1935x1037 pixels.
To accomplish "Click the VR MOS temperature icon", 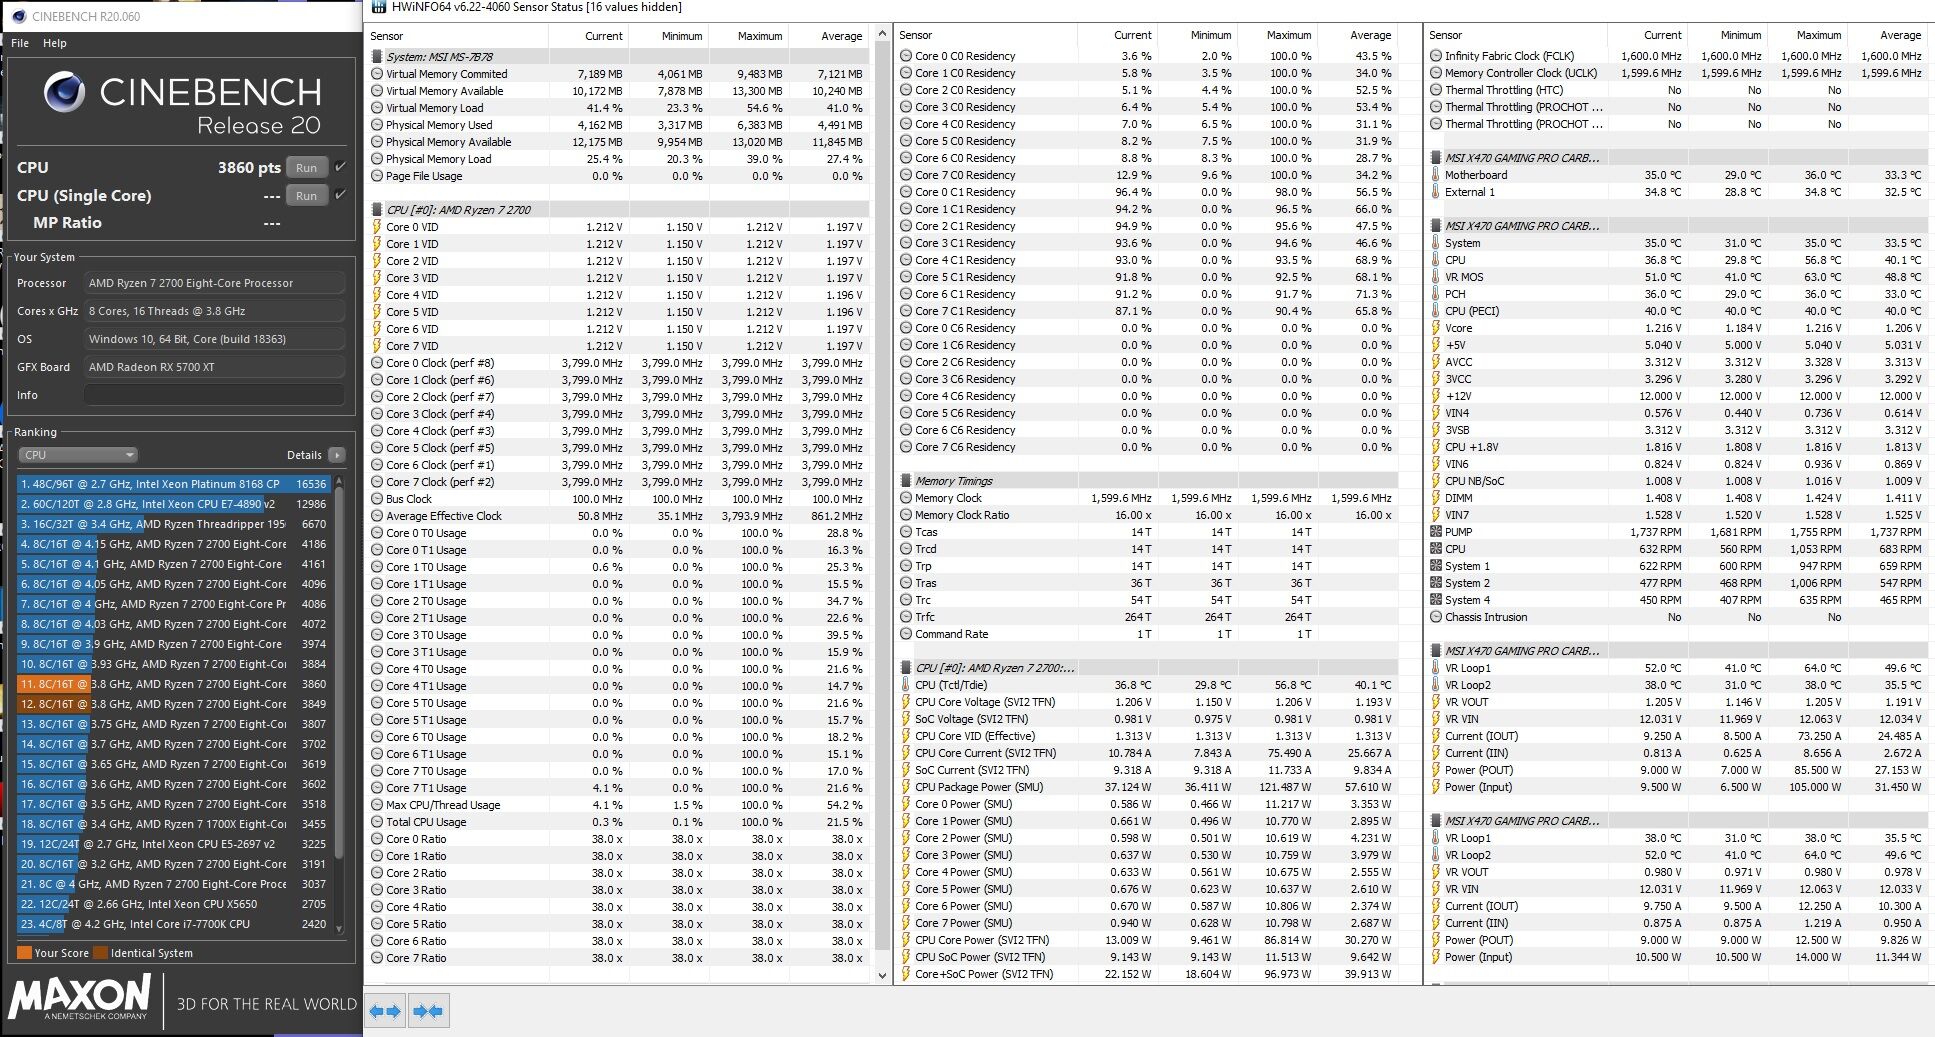I will coord(1436,277).
